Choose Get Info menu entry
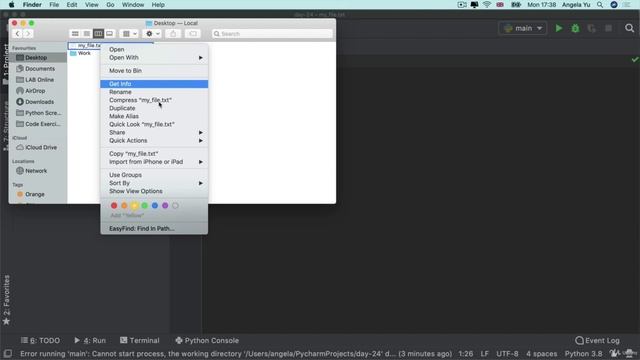Screen dimensions: 640x360 coord(154,84)
